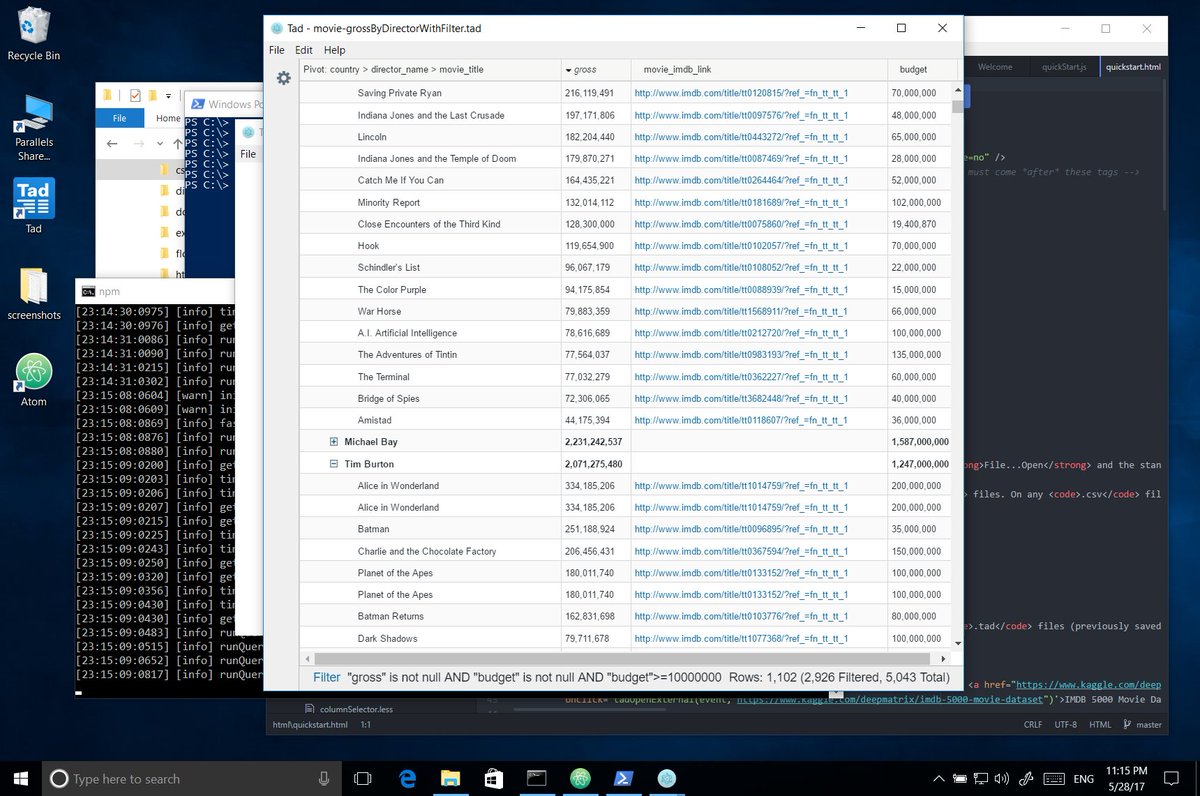Click the Hook gross value 119,654,900
Viewport: 1200px width, 796px height.
pyautogui.click(x=589, y=246)
